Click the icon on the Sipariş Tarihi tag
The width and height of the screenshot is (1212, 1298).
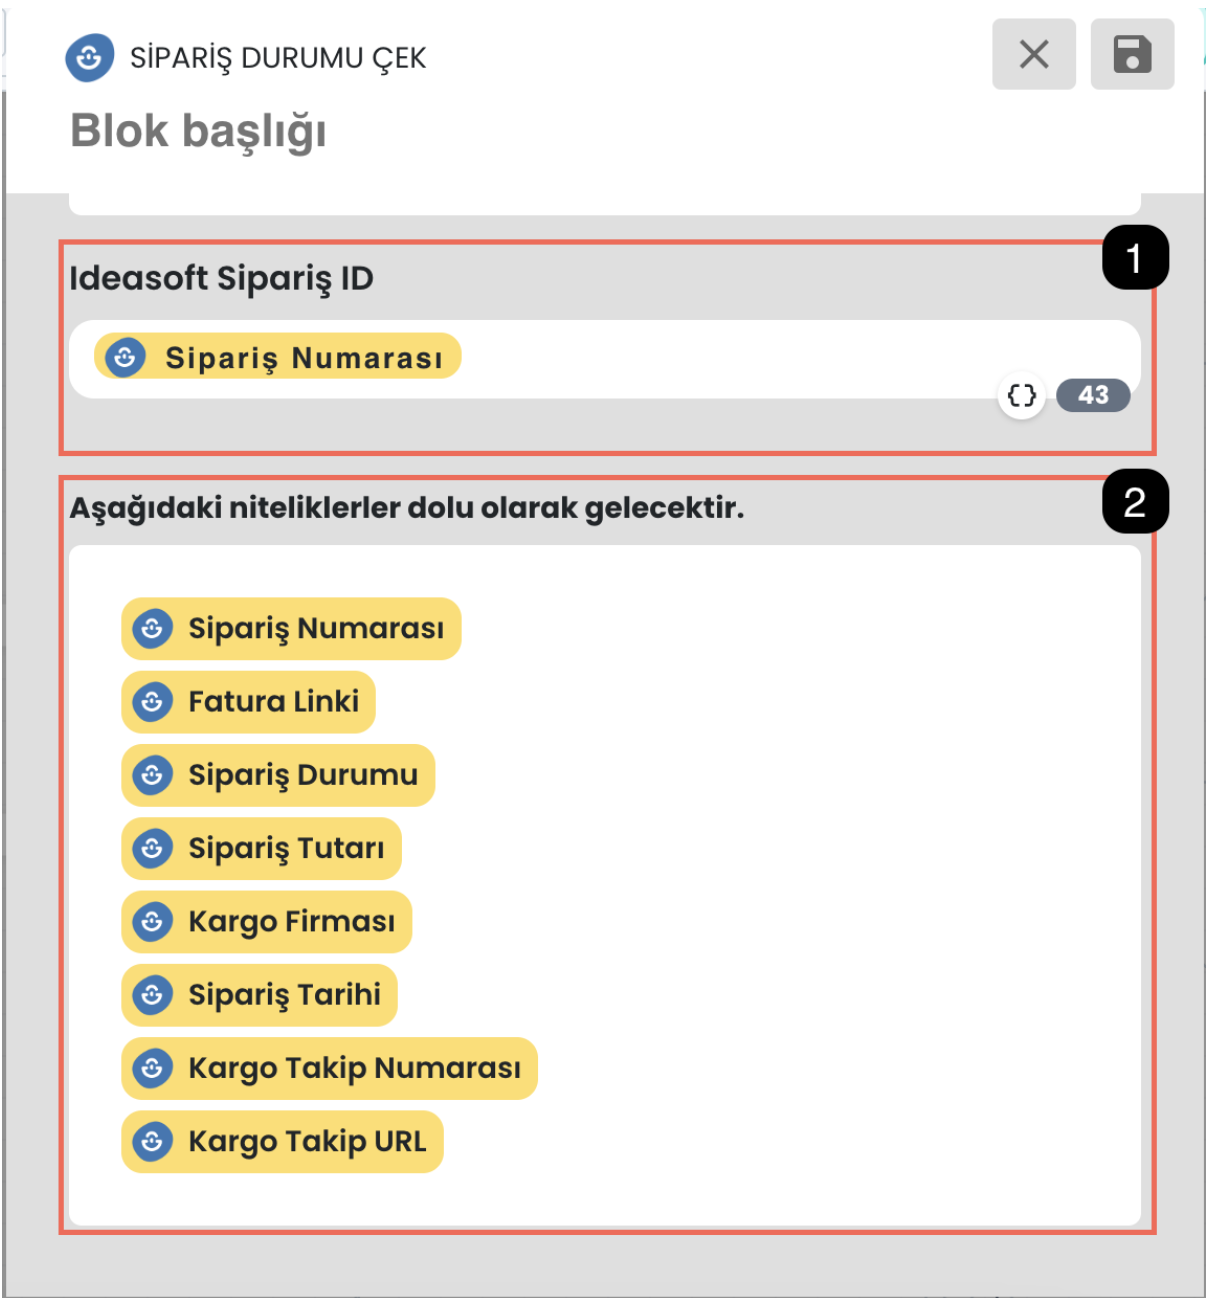click(x=152, y=995)
